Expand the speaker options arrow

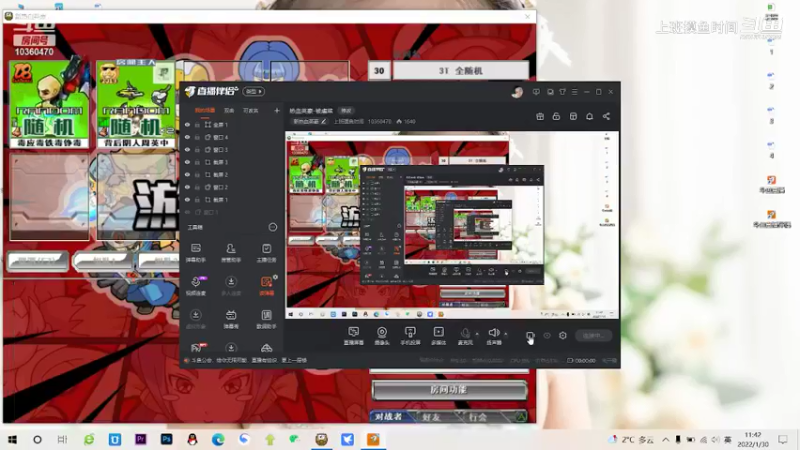[x=506, y=334]
